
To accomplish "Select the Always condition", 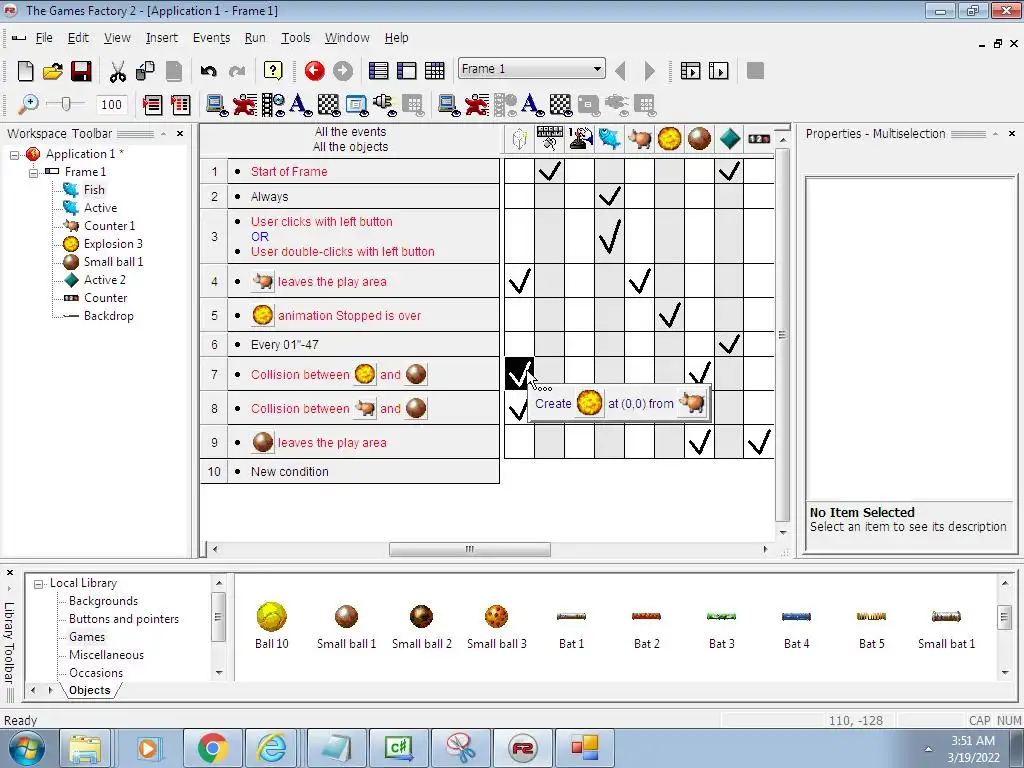I will 269,196.
